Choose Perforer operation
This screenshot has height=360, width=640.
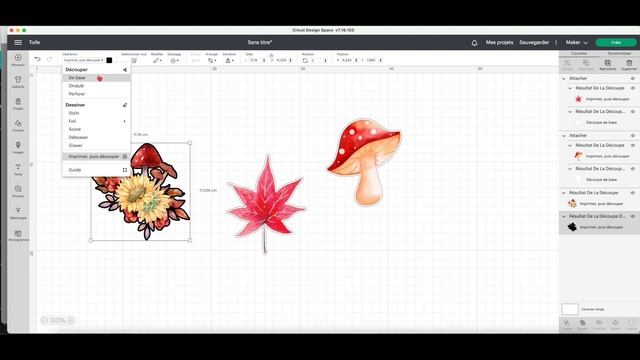tap(96, 94)
